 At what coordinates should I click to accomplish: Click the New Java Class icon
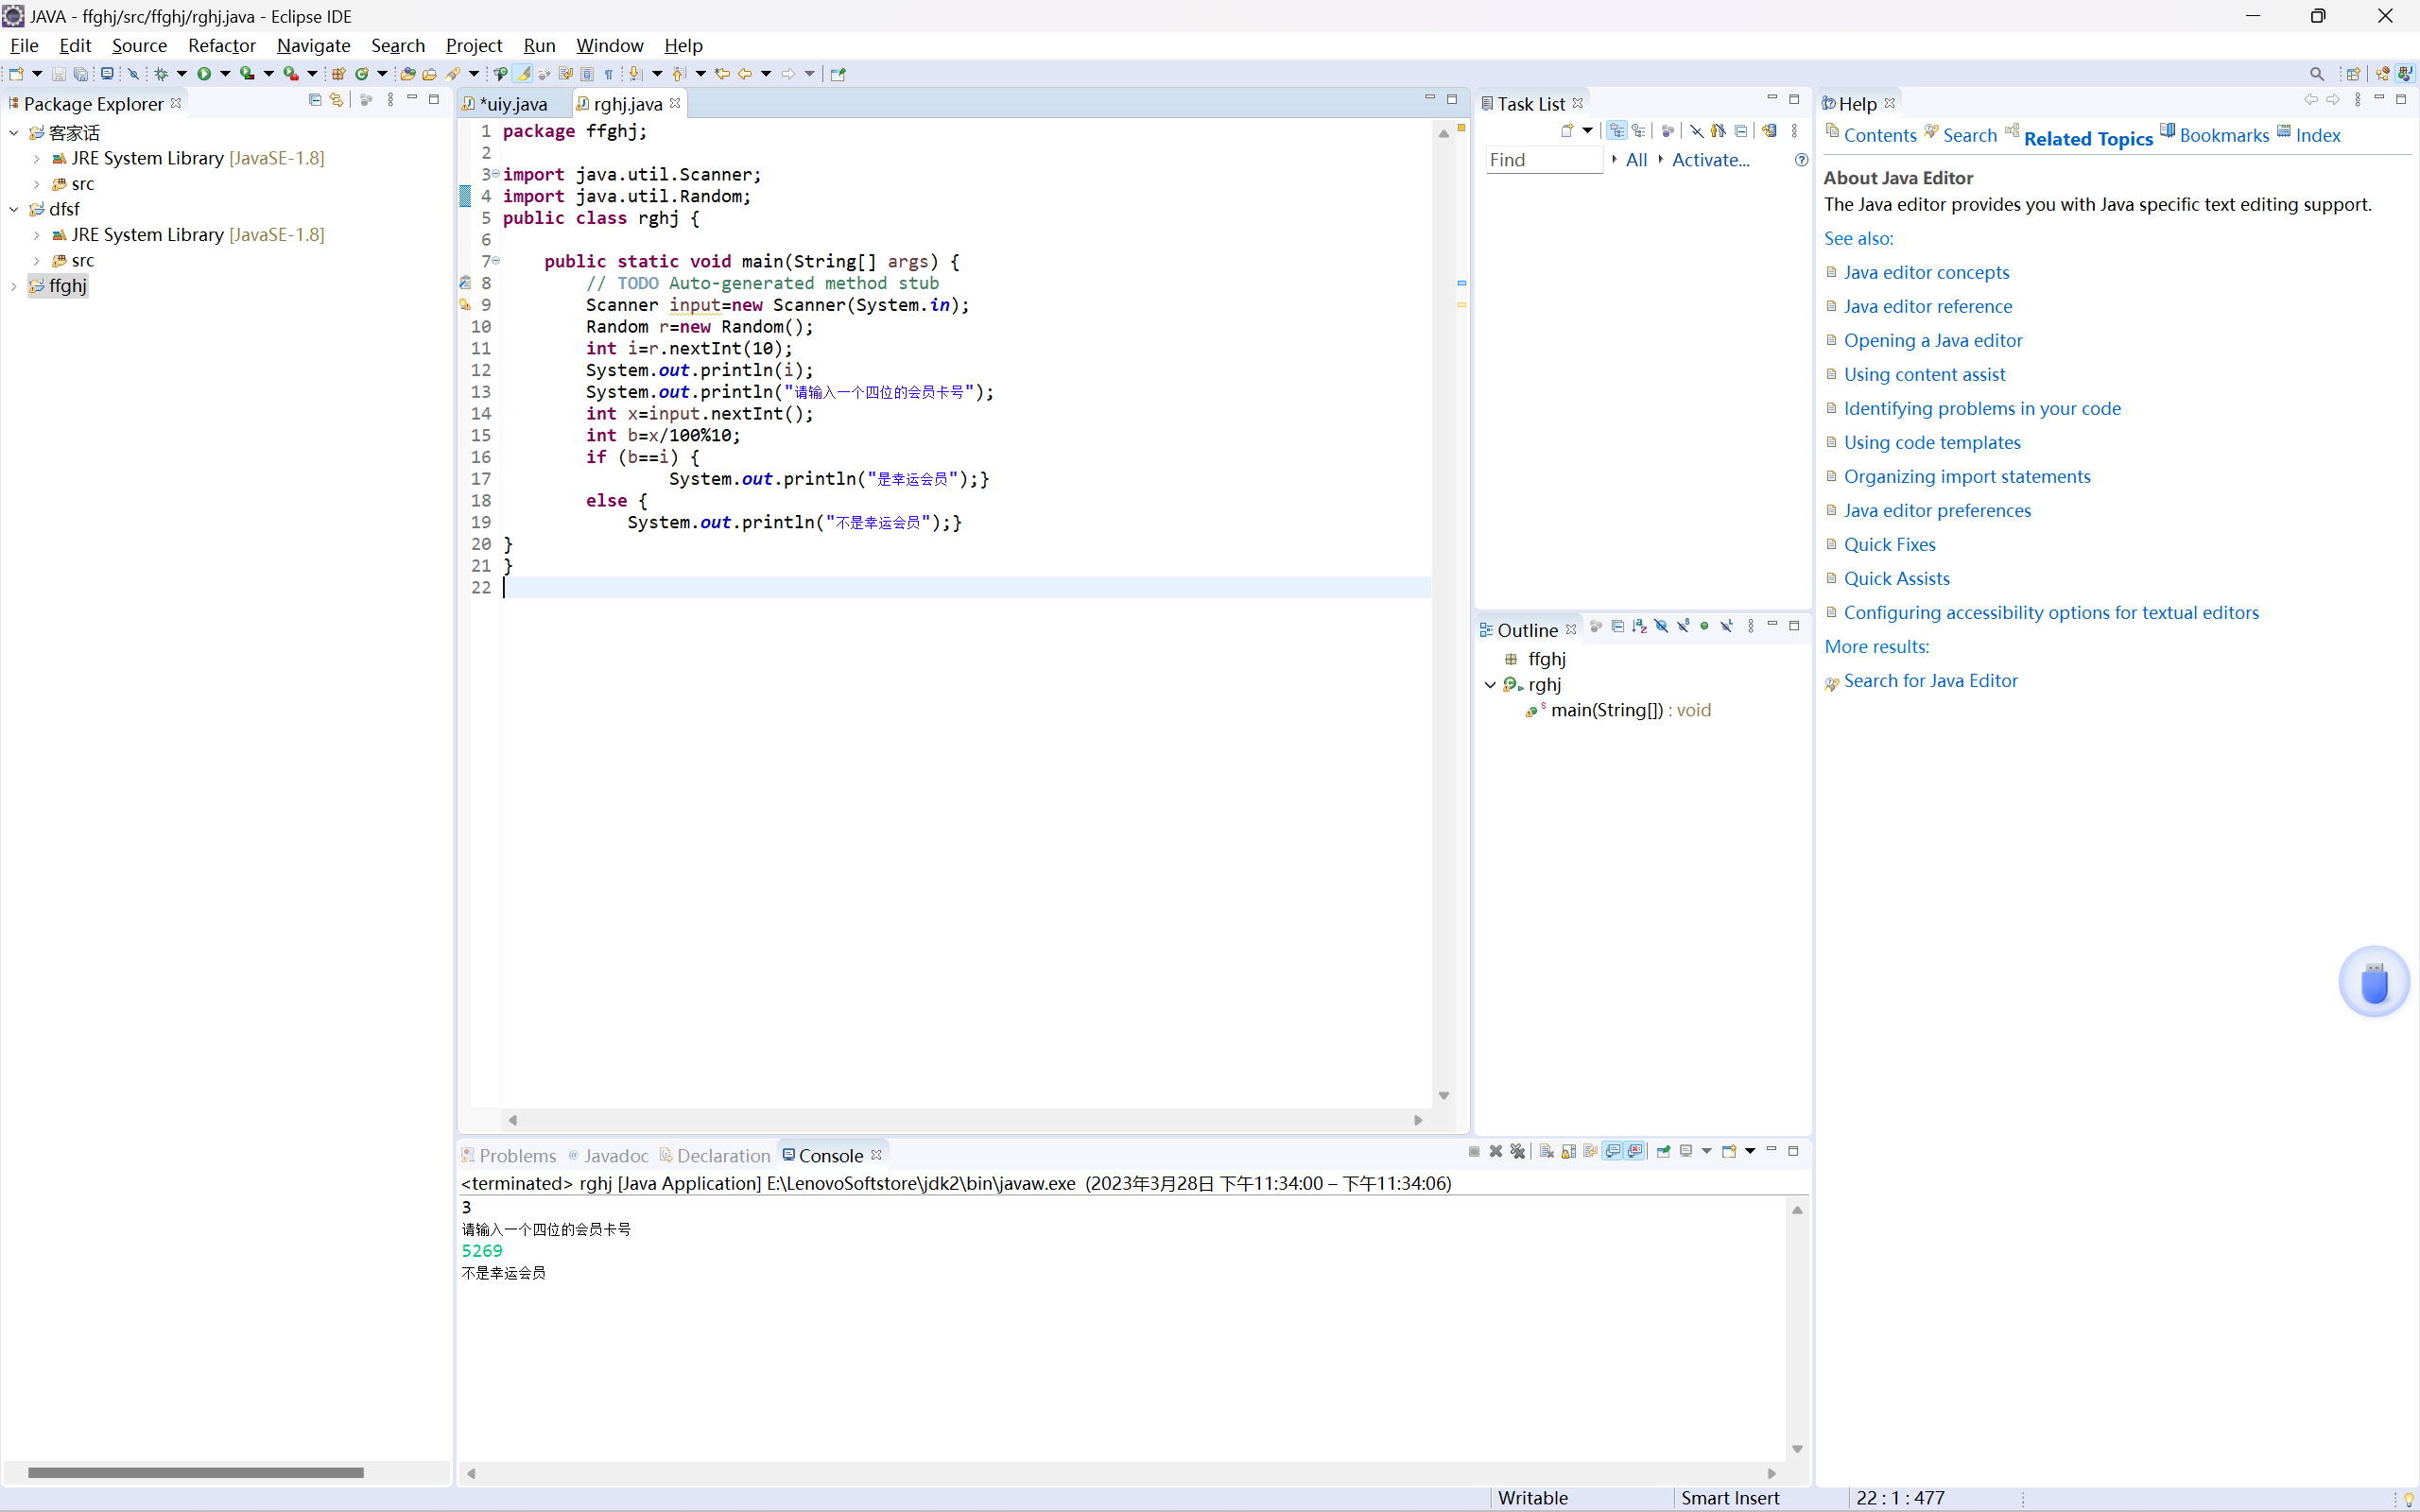(x=362, y=73)
